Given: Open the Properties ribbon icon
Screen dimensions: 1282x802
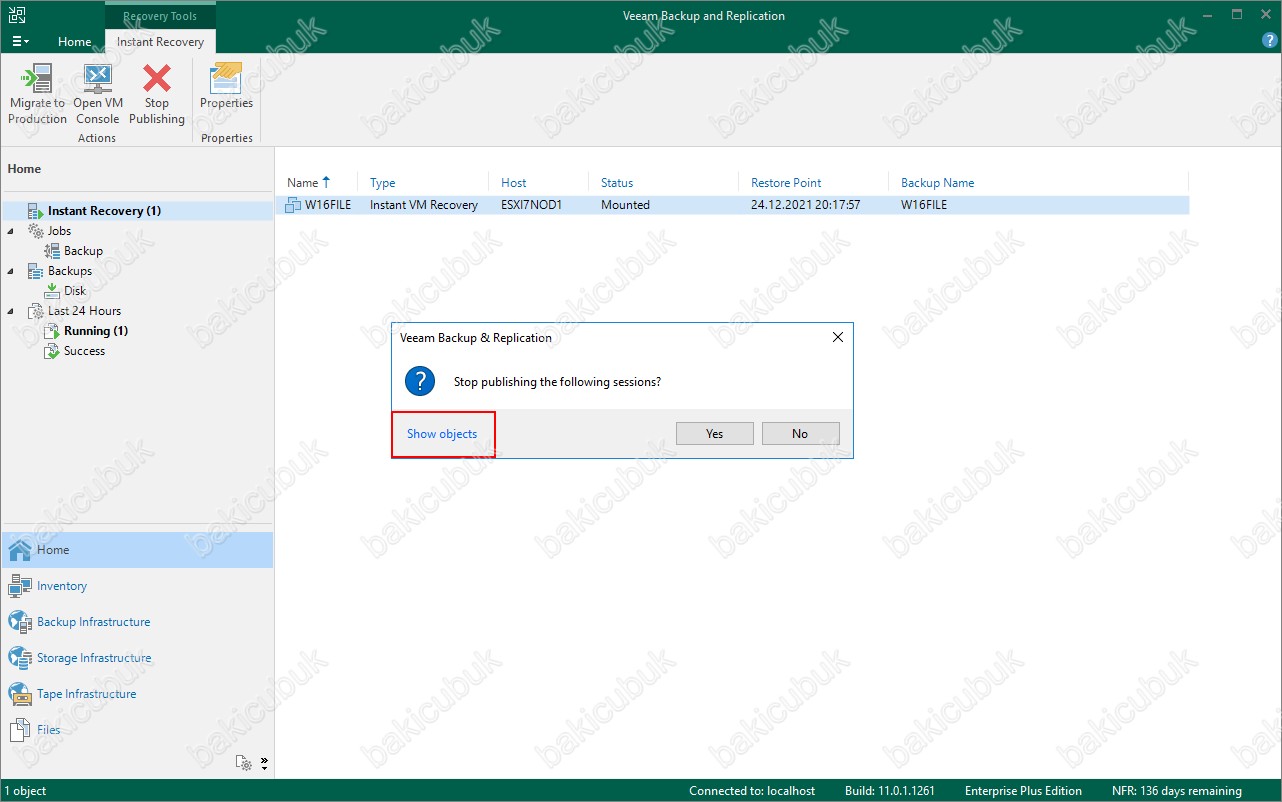Looking at the screenshot, I should (226, 78).
